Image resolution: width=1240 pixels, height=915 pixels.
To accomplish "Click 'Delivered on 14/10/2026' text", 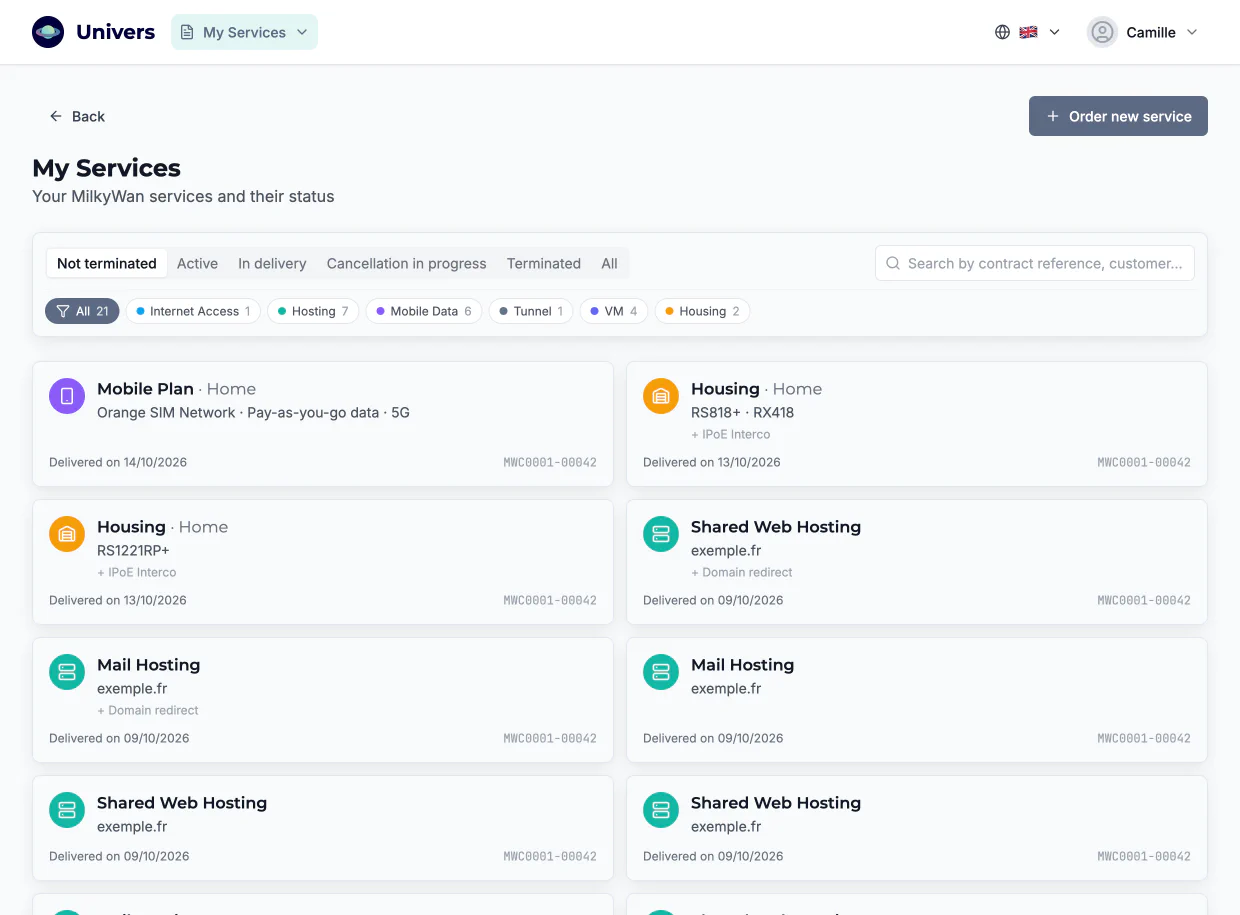I will tap(118, 462).
